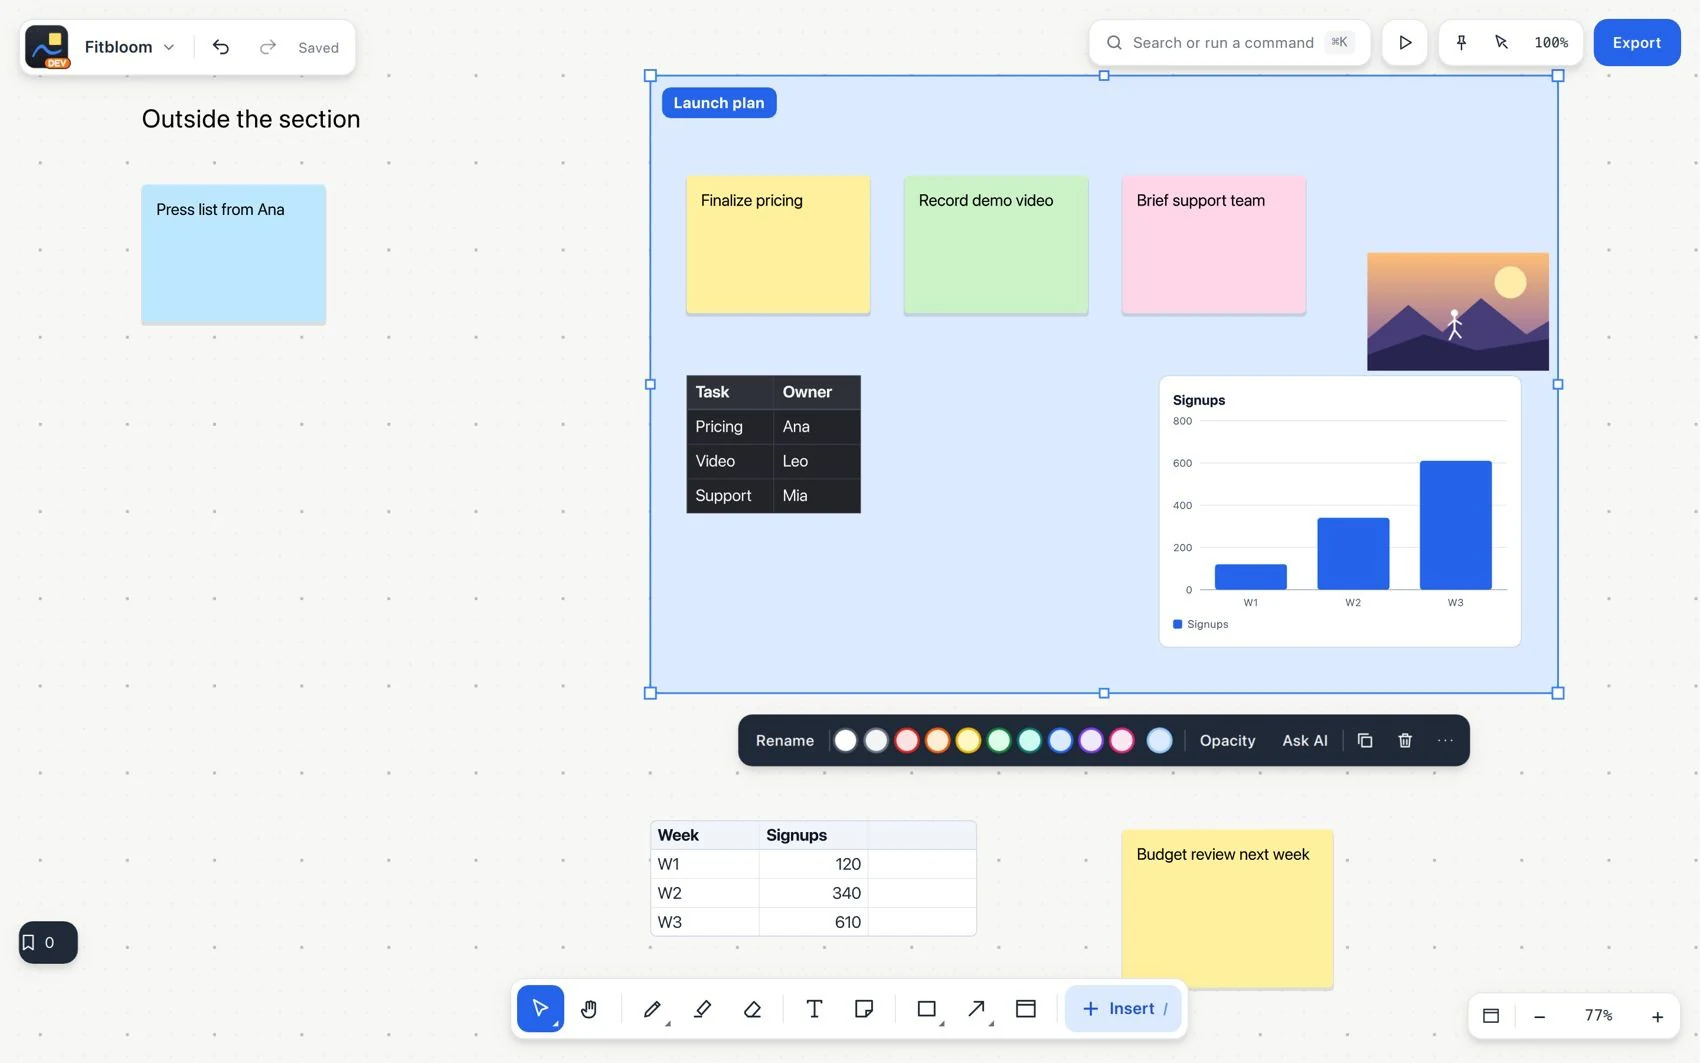The width and height of the screenshot is (1700, 1063).
Task: Delete selection with trash icon
Action: (1405, 740)
